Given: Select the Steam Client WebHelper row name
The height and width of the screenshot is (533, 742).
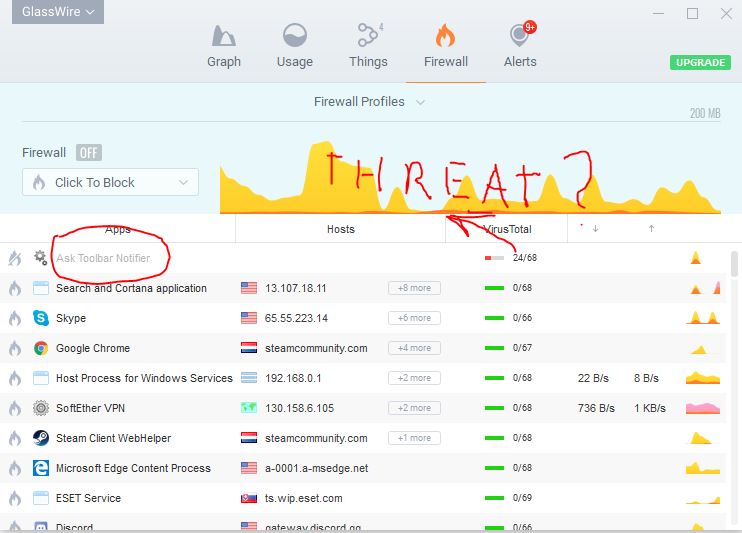Looking at the screenshot, I should (114, 438).
